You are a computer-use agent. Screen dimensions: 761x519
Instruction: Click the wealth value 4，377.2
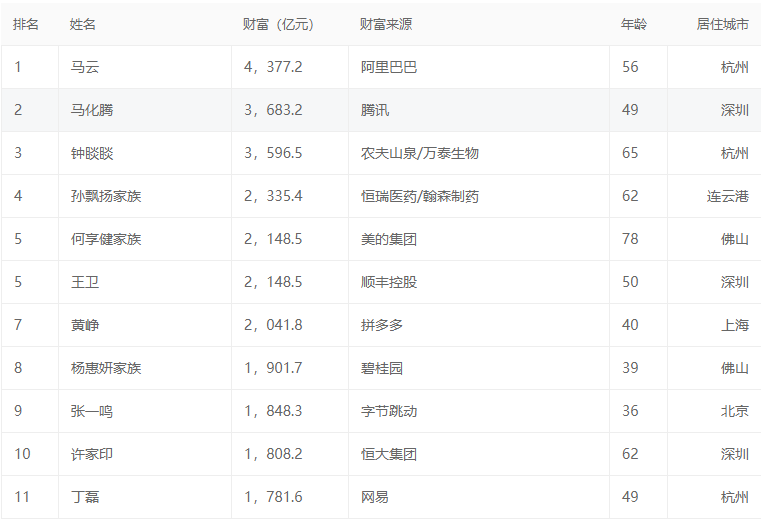(x=273, y=67)
